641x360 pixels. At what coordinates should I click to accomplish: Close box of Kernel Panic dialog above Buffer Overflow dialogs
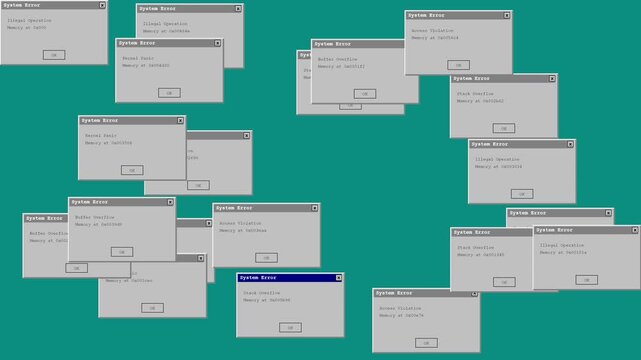pyautogui.click(x=180, y=121)
